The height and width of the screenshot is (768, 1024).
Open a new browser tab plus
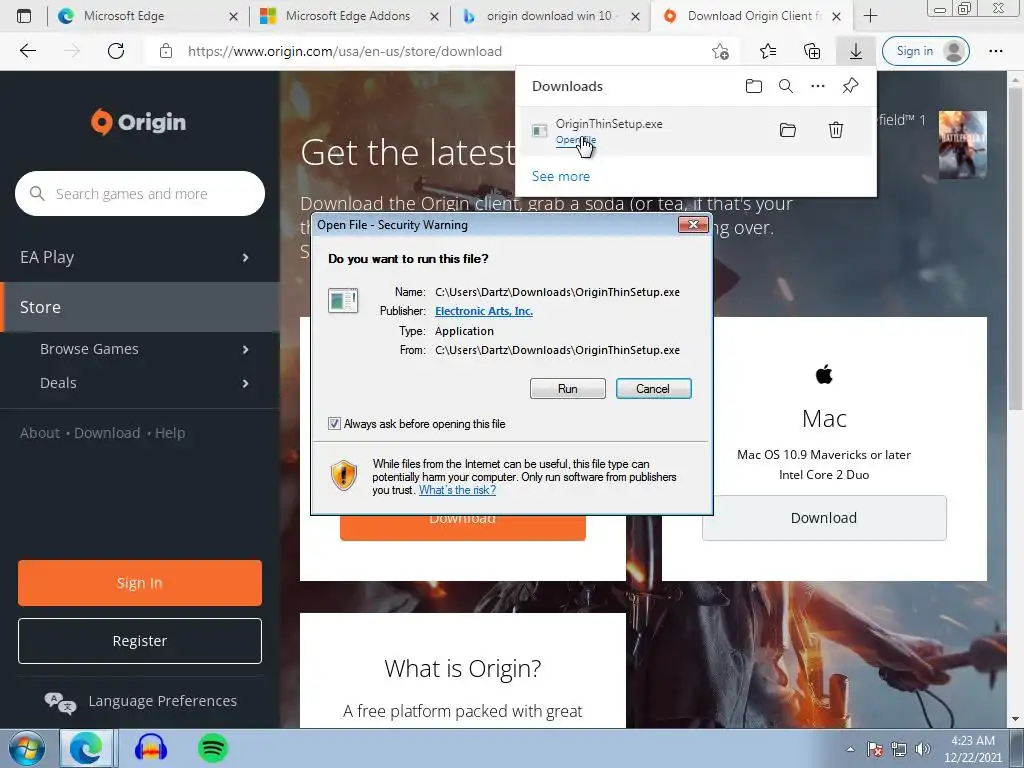[x=870, y=16]
